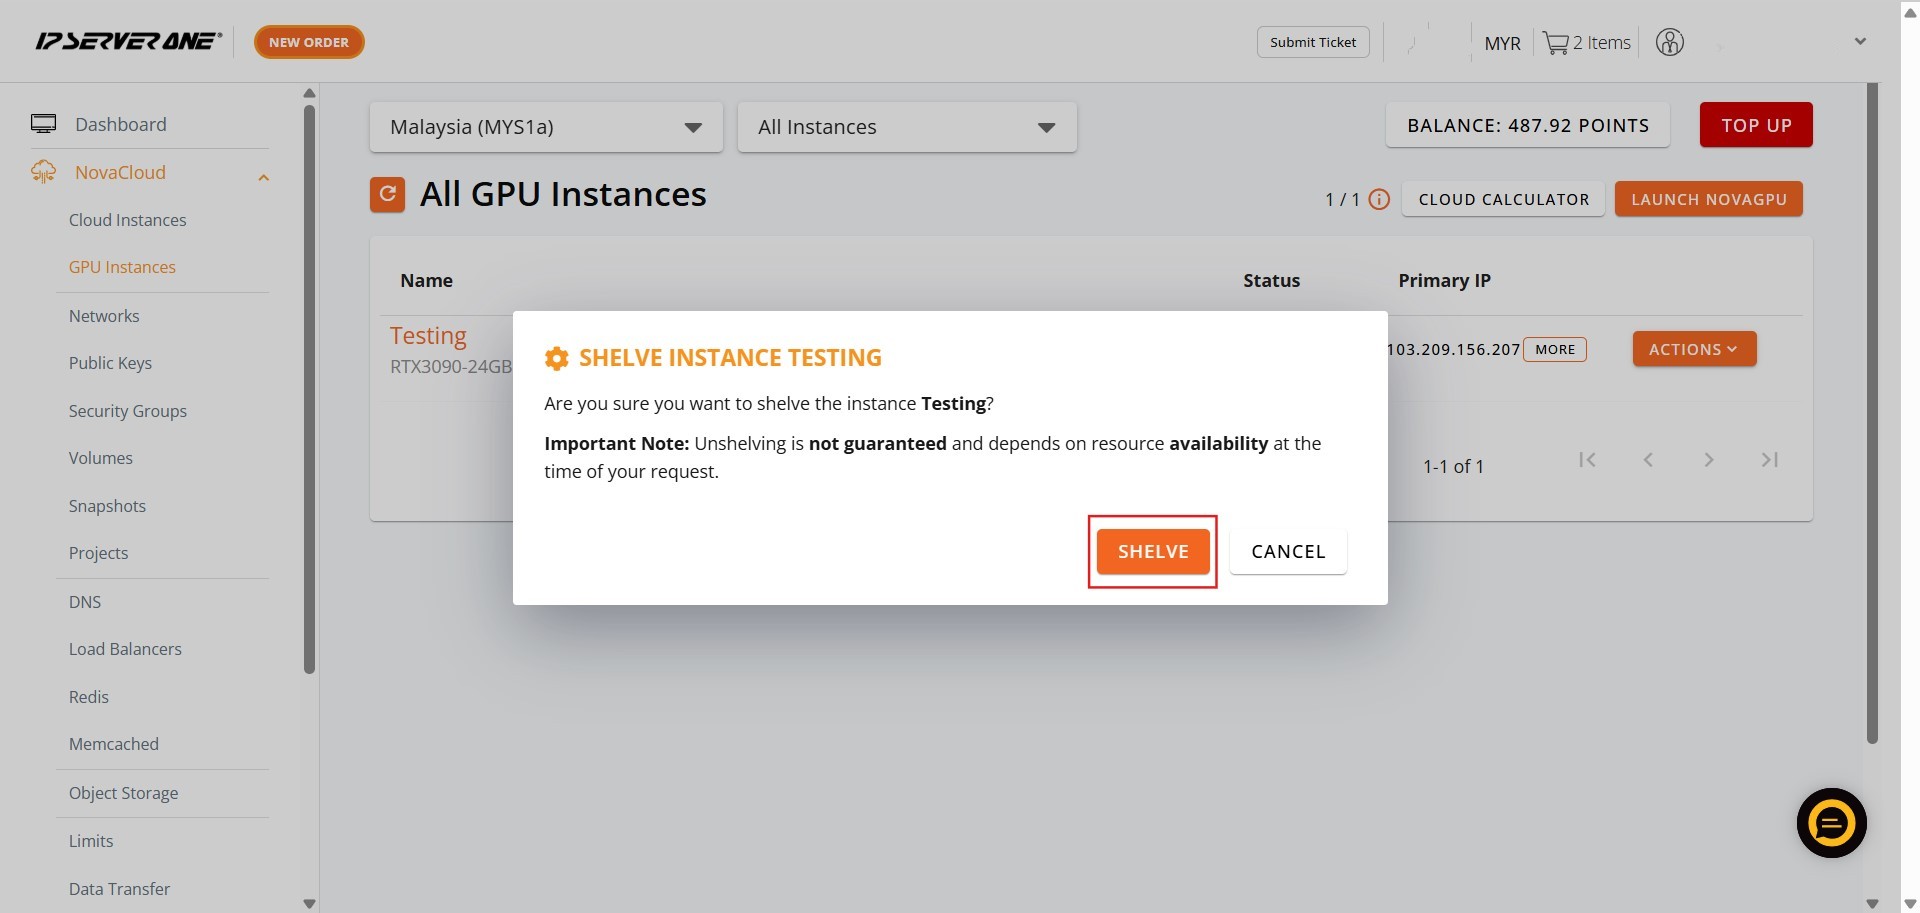
Task: Open the Malaysia (MYS1a) region dropdown
Action: coord(545,127)
